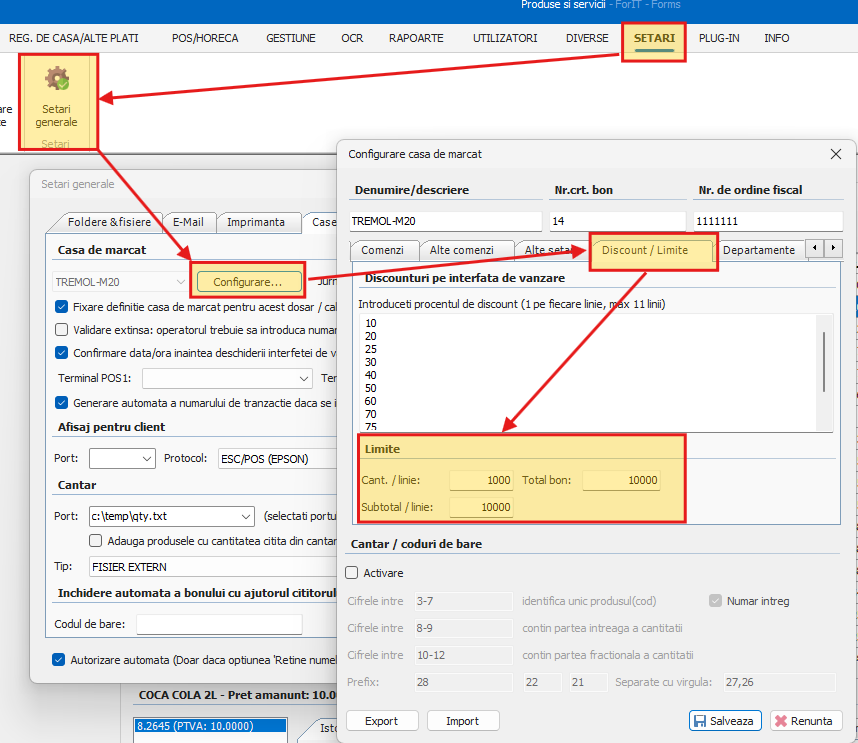This screenshot has height=743, width=858.
Task: Select the Imprimanta tab in Setari generale
Action: point(255,222)
